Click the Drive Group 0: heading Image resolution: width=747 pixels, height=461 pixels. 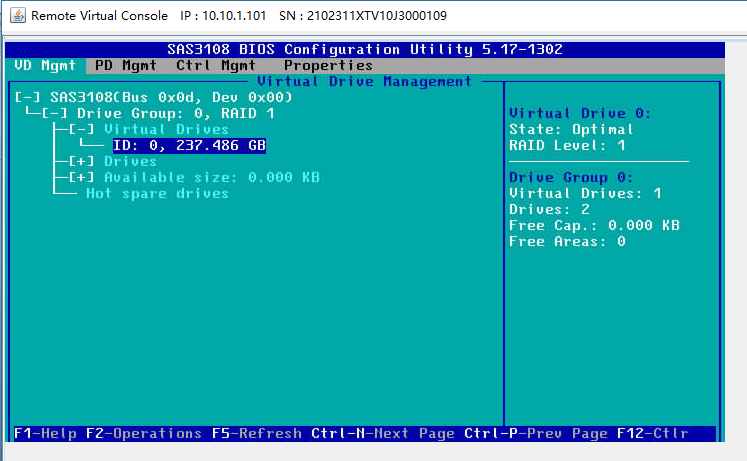pyautogui.click(x=571, y=178)
